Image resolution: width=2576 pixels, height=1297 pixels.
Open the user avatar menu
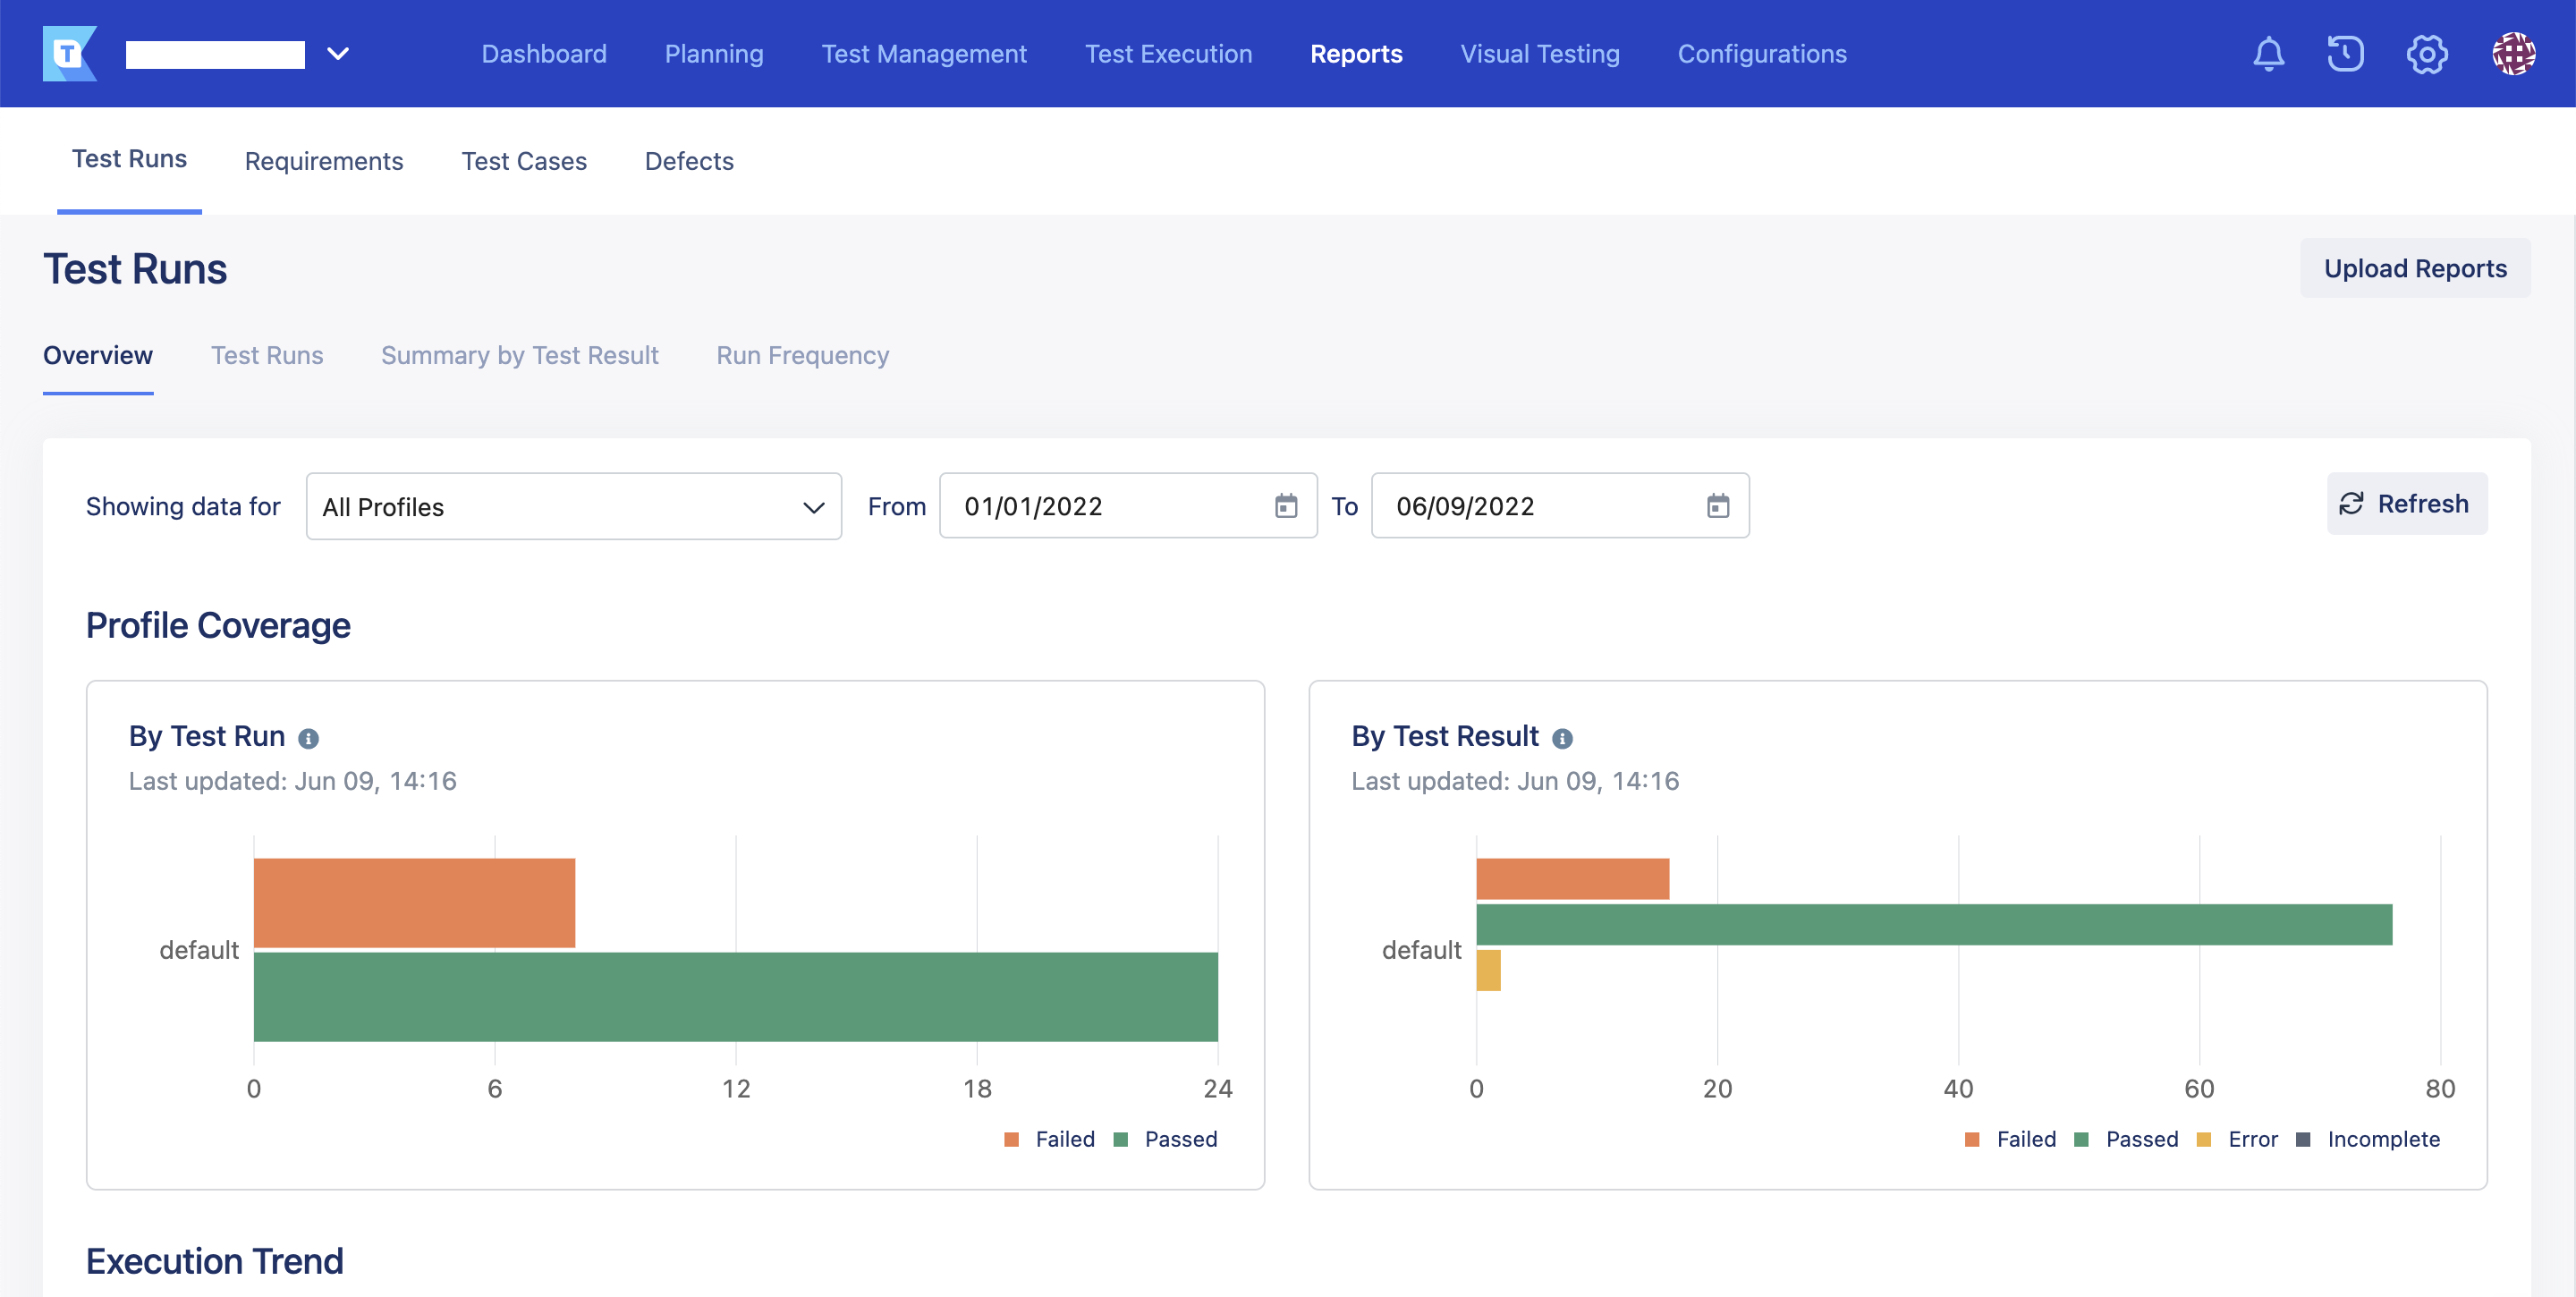[x=2513, y=54]
